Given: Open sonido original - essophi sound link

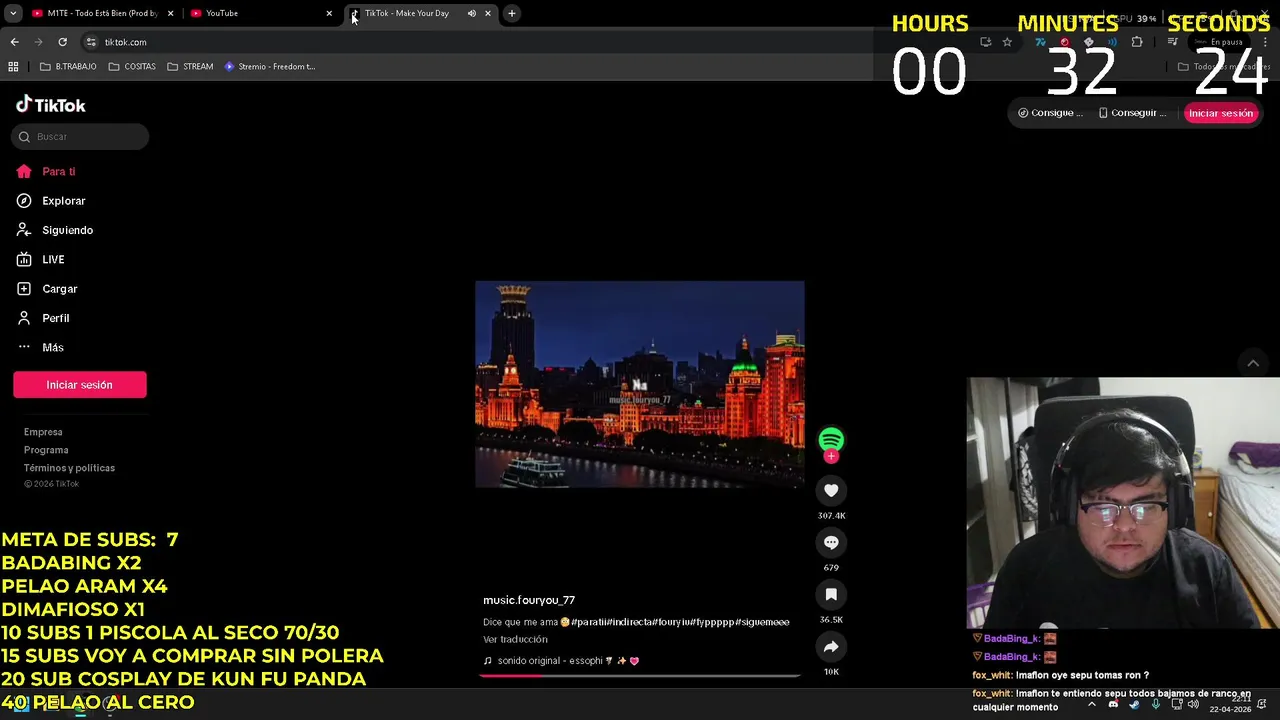Looking at the screenshot, I should pyautogui.click(x=561, y=661).
